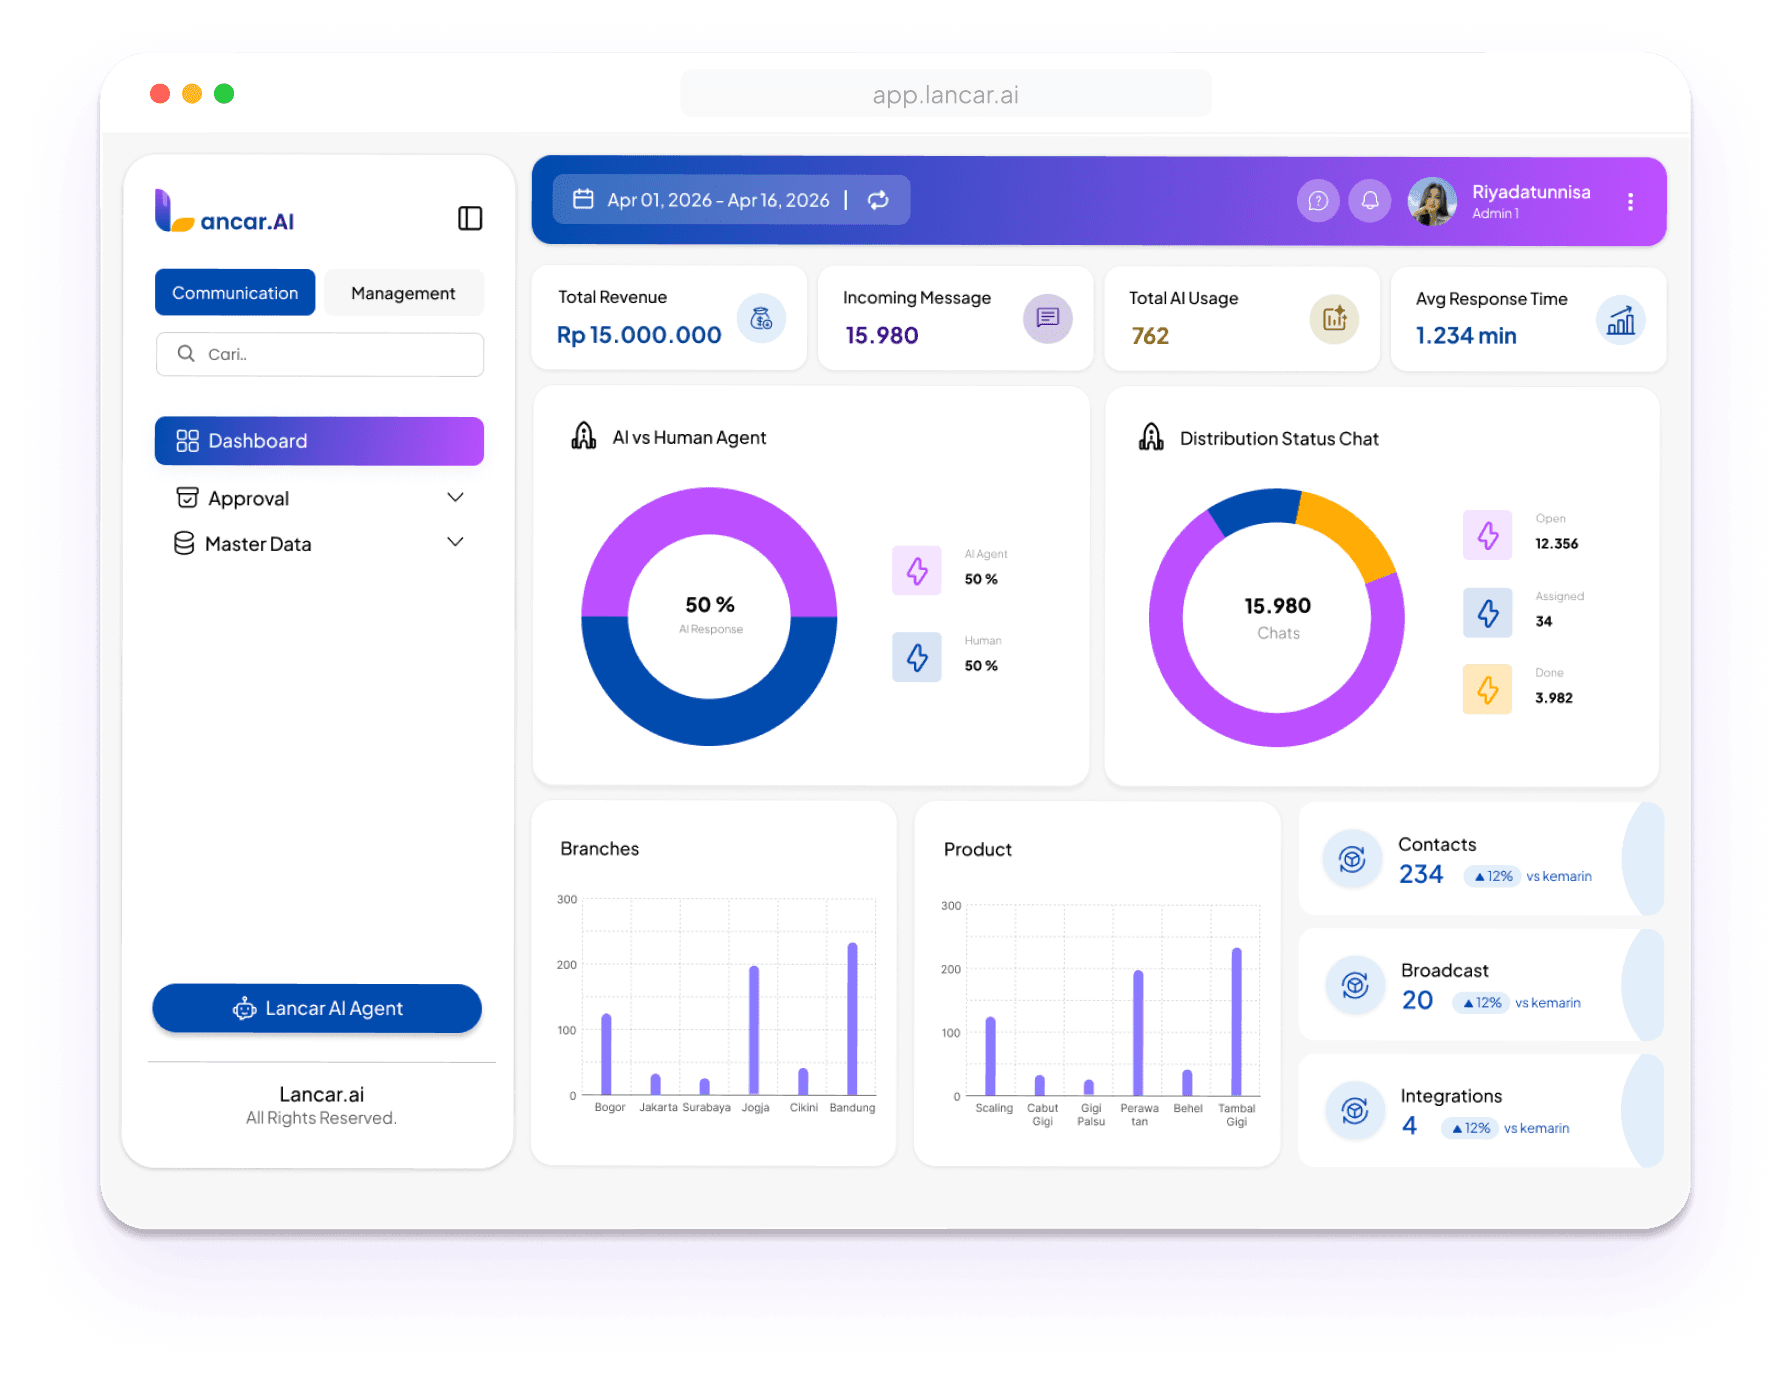The image size is (1791, 1378).
Task: Click the Total AI Usage sparkle icon
Action: 1334,319
